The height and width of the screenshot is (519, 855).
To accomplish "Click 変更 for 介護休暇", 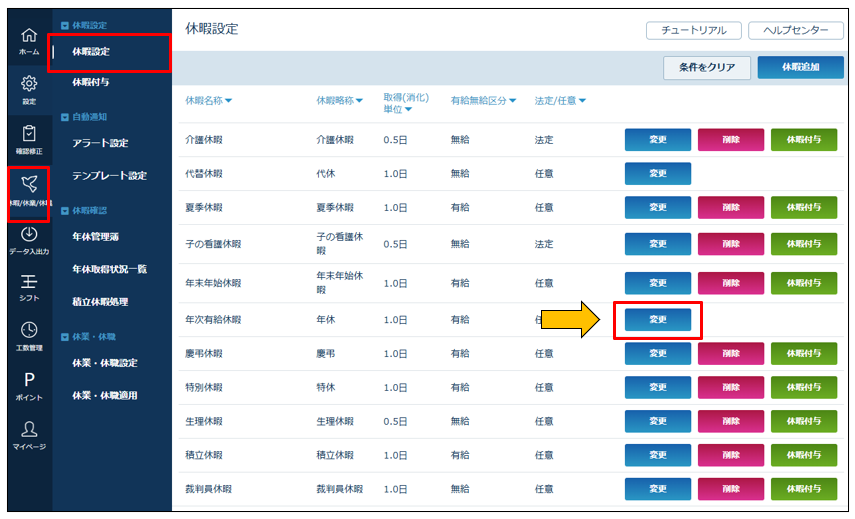I will click(658, 140).
